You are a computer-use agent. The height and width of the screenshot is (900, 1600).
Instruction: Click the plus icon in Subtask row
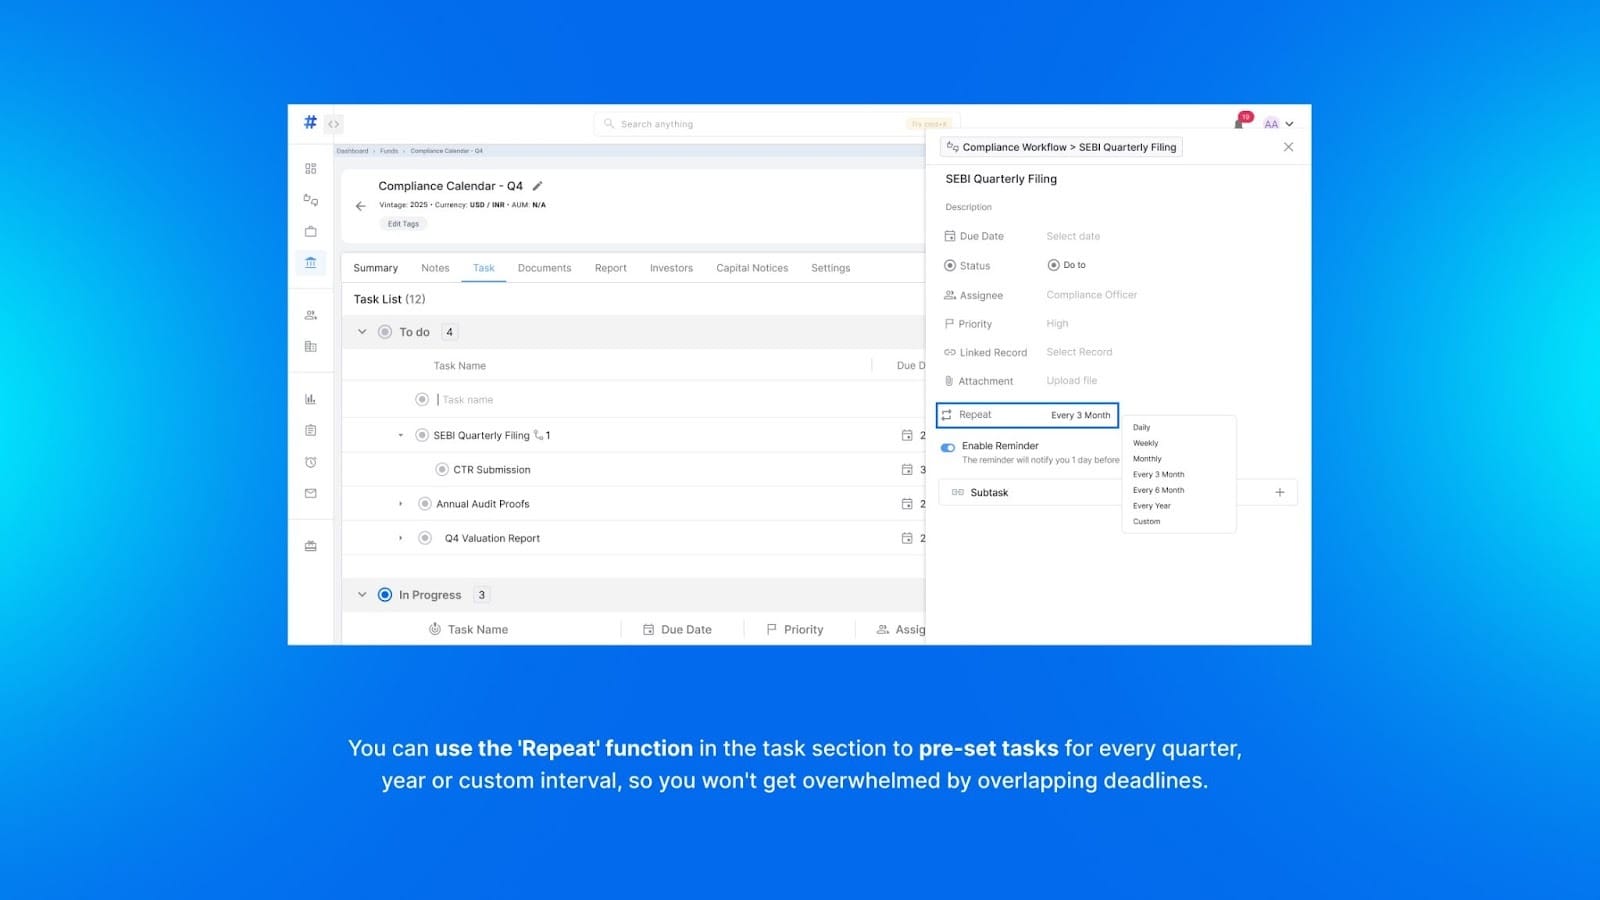(1279, 492)
